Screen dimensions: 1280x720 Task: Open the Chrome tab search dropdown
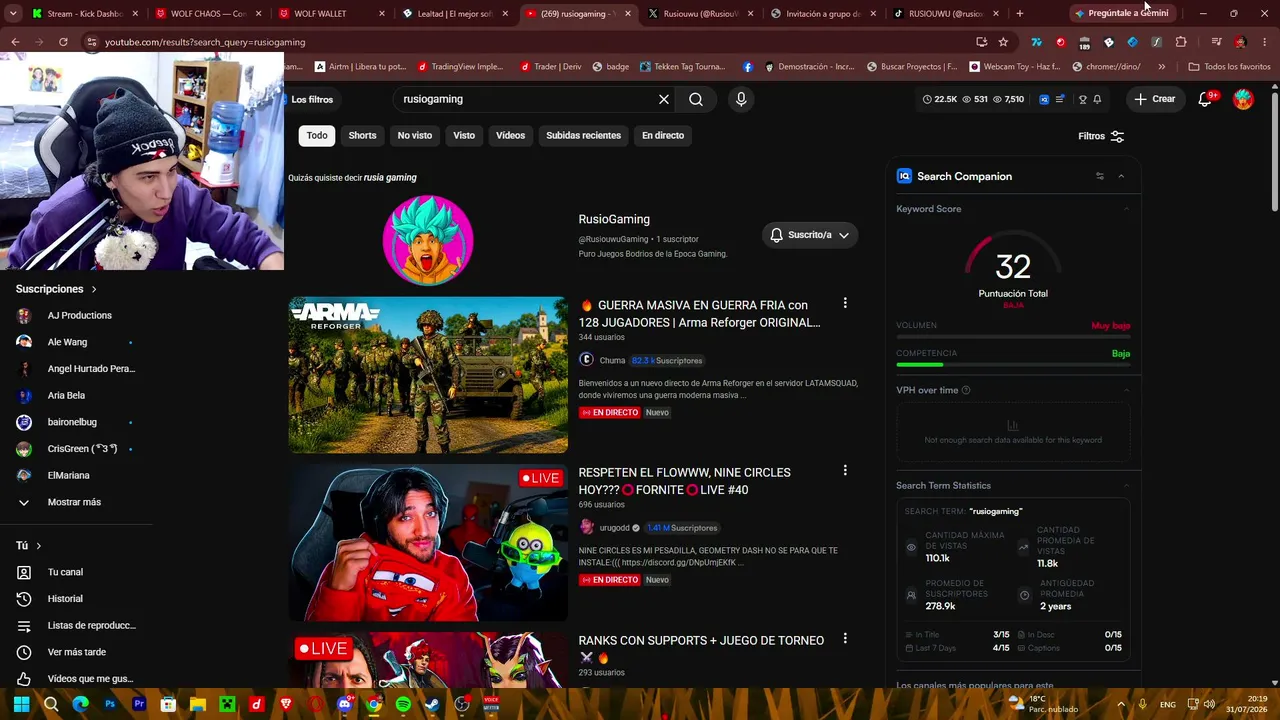(x=13, y=13)
